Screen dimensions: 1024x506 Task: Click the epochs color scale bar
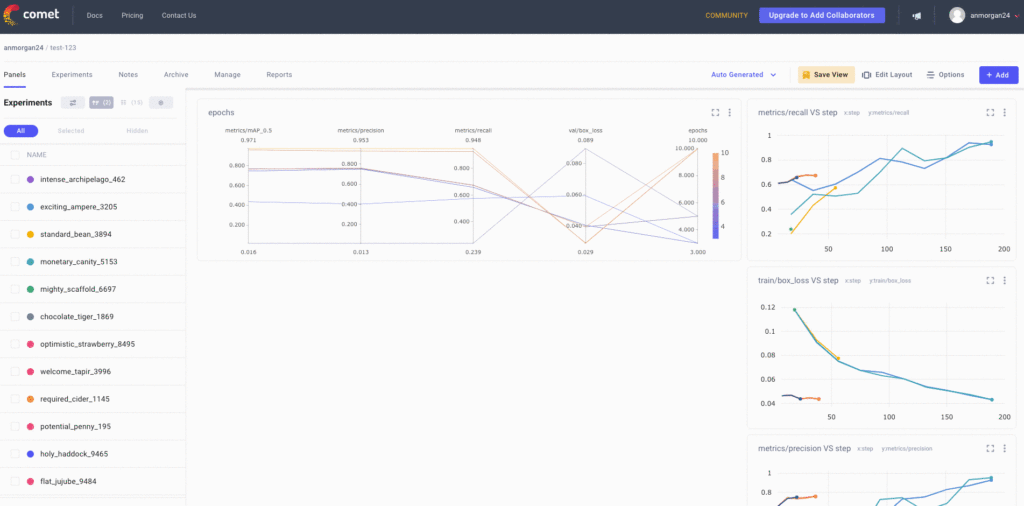716,195
